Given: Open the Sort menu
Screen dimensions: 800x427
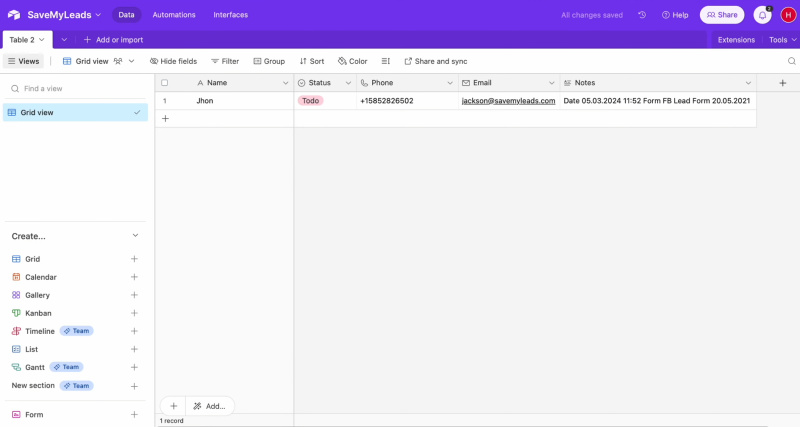Looking at the screenshot, I should click(x=312, y=61).
